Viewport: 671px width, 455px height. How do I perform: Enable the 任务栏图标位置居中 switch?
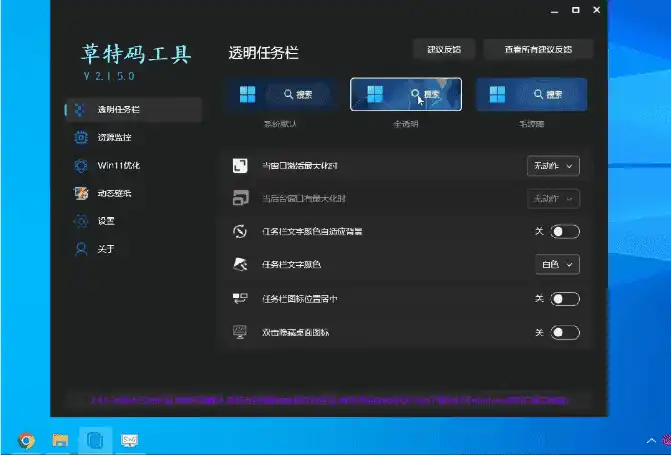pos(565,299)
